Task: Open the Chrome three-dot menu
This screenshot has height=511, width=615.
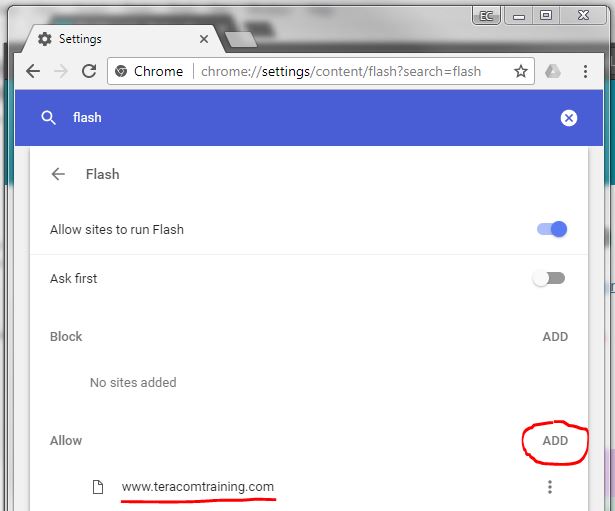Action: click(585, 71)
